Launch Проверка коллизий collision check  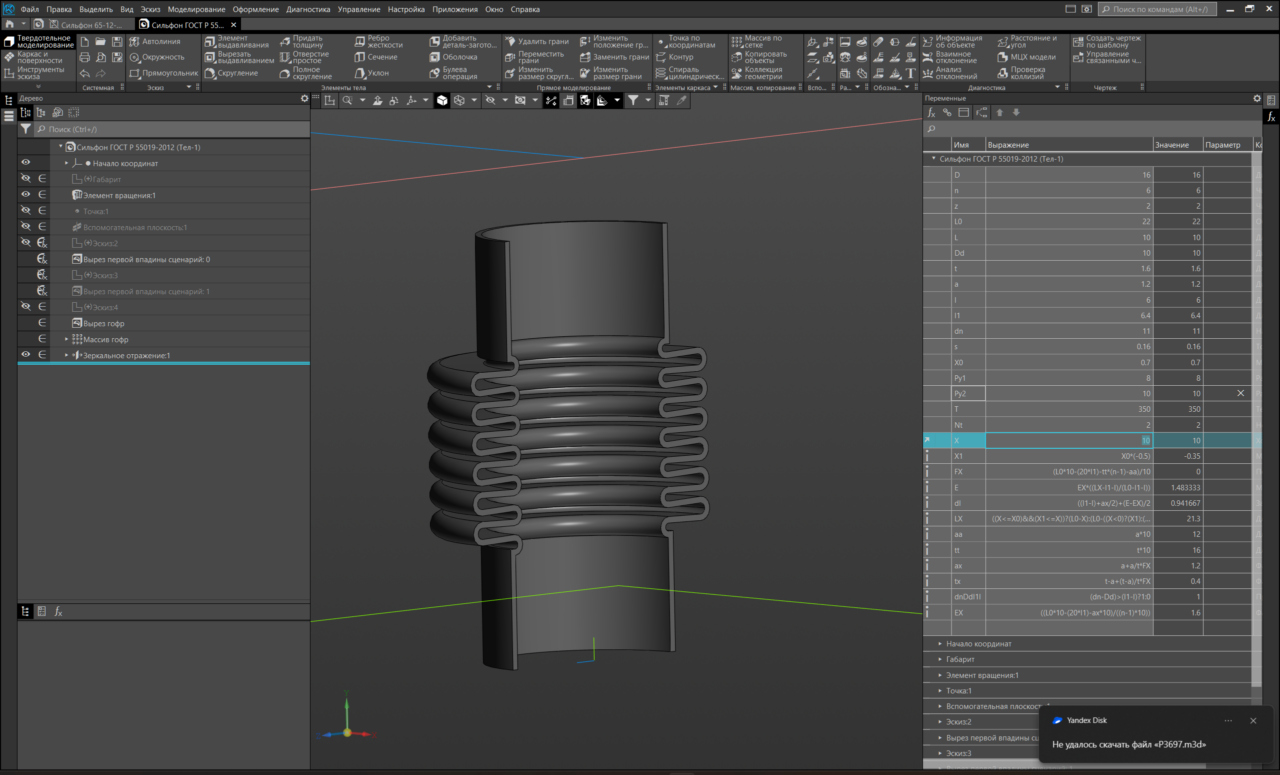(1020, 73)
